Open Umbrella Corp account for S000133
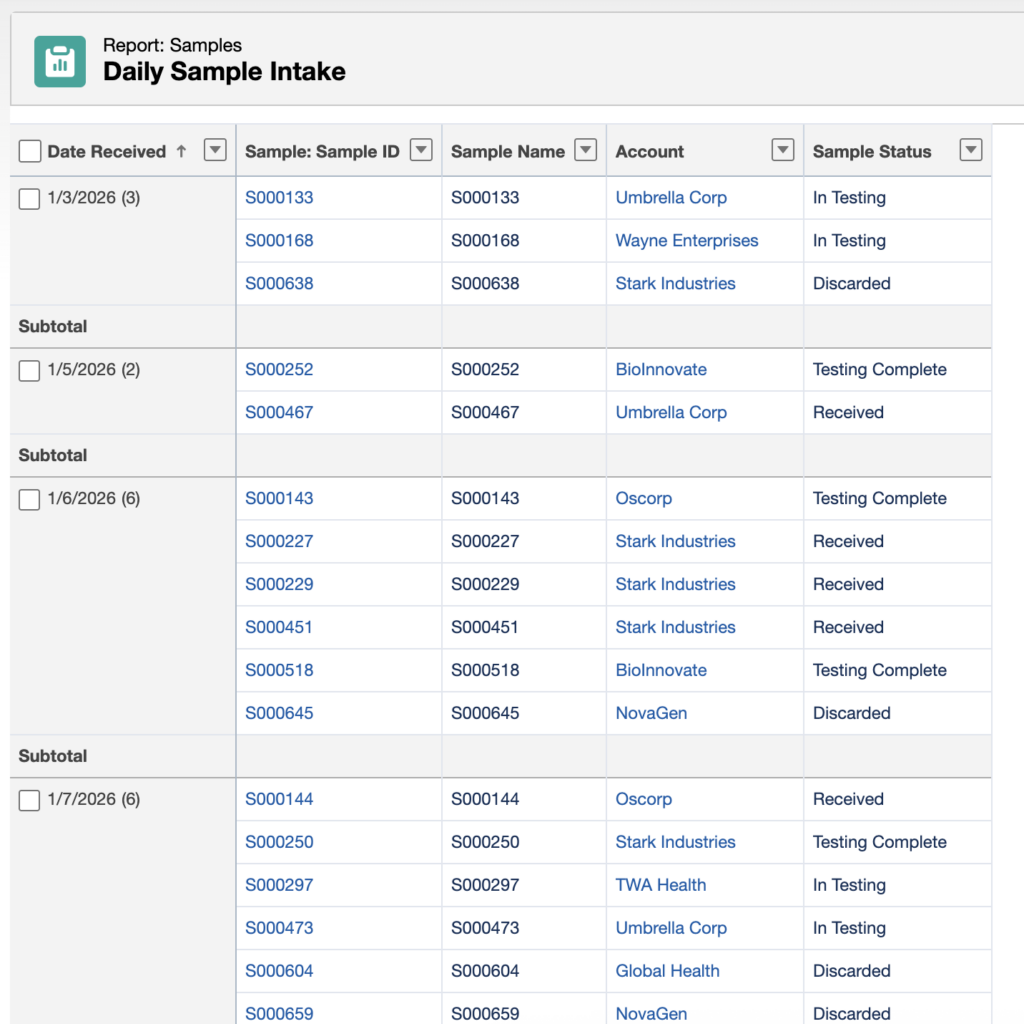This screenshot has width=1024, height=1024. tap(671, 197)
